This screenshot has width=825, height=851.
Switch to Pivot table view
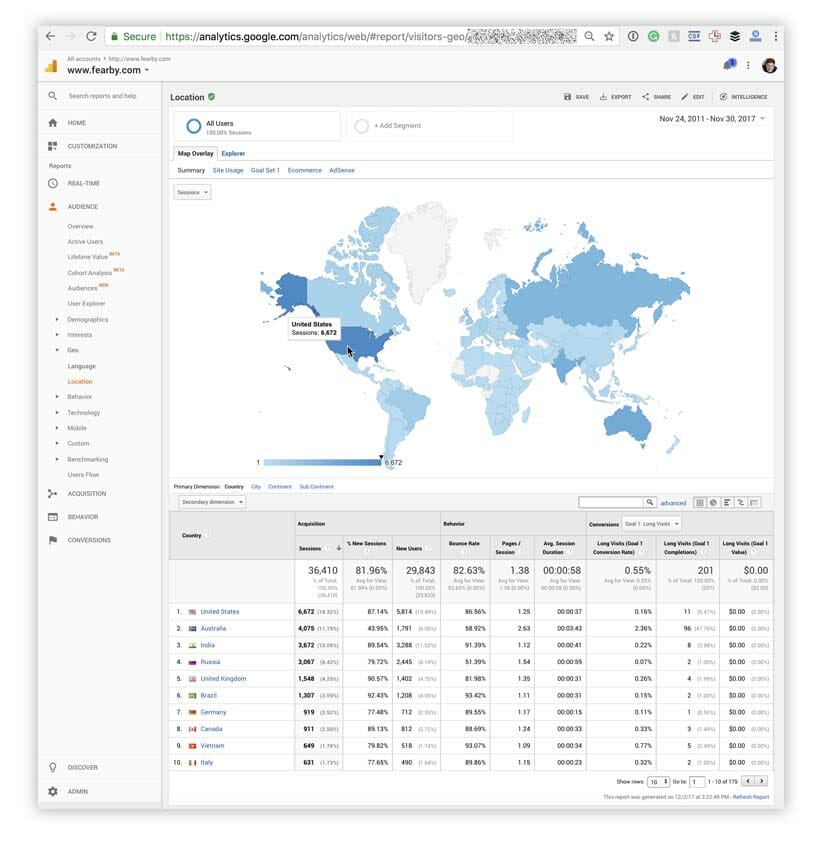pyautogui.click(x=754, y=503)
